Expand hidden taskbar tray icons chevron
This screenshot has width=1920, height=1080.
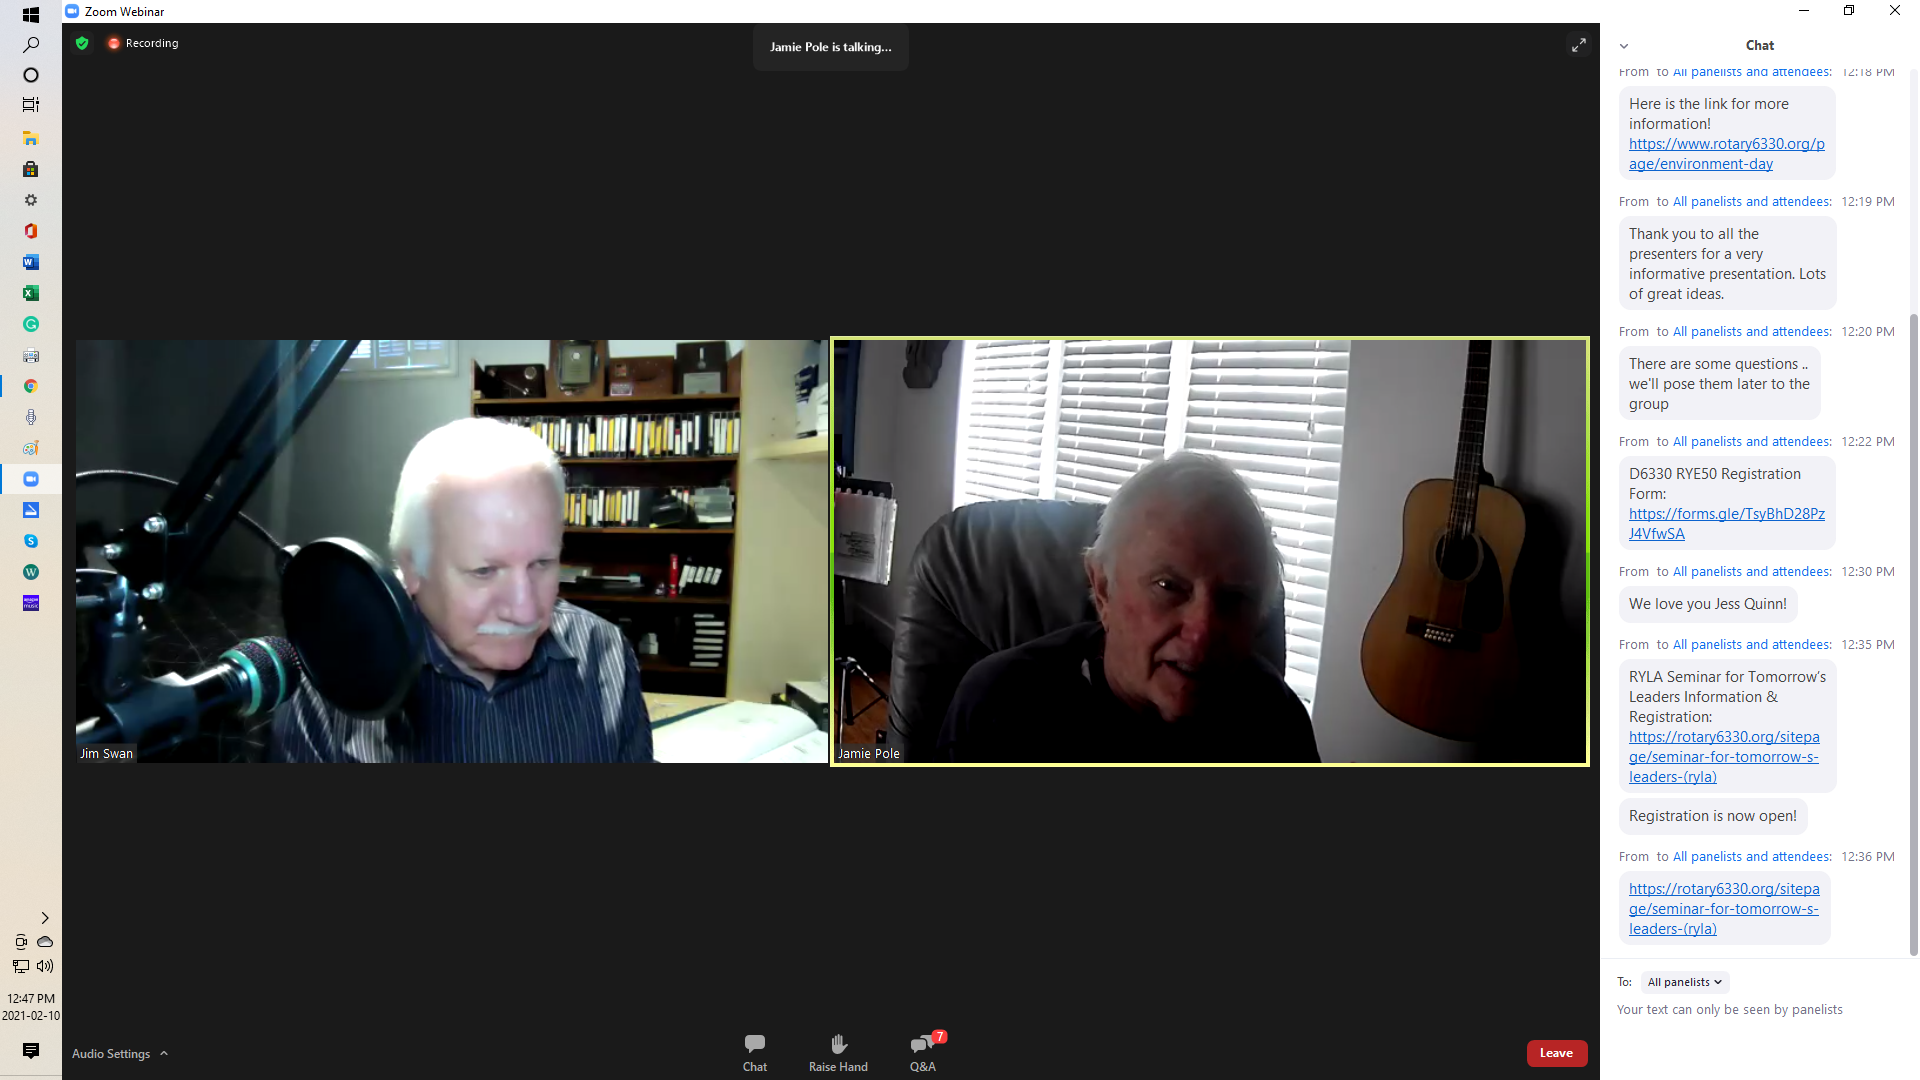45,917
